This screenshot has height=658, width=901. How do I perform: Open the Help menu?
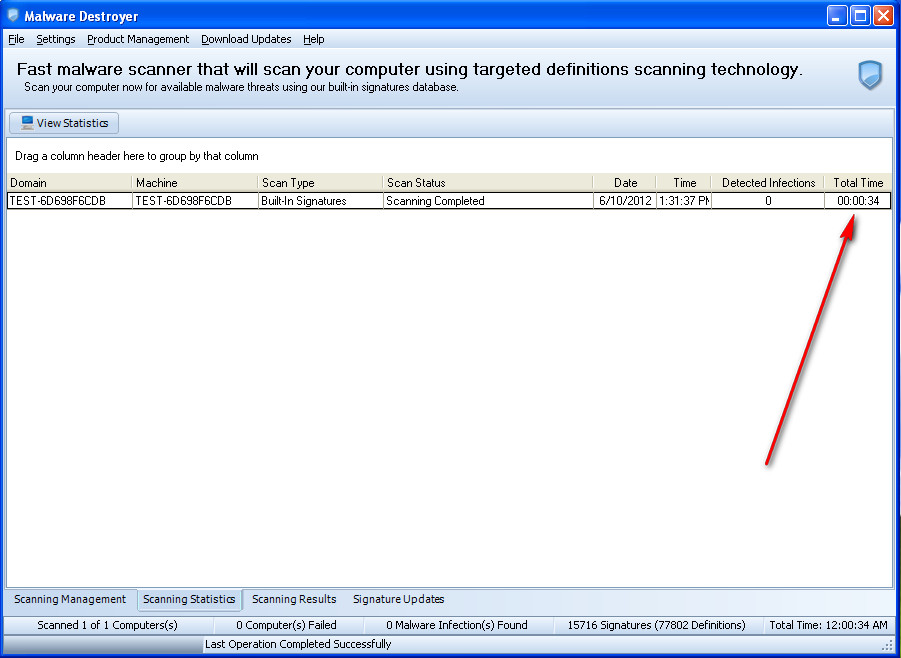pyautogui.click(x=314, y=39)
